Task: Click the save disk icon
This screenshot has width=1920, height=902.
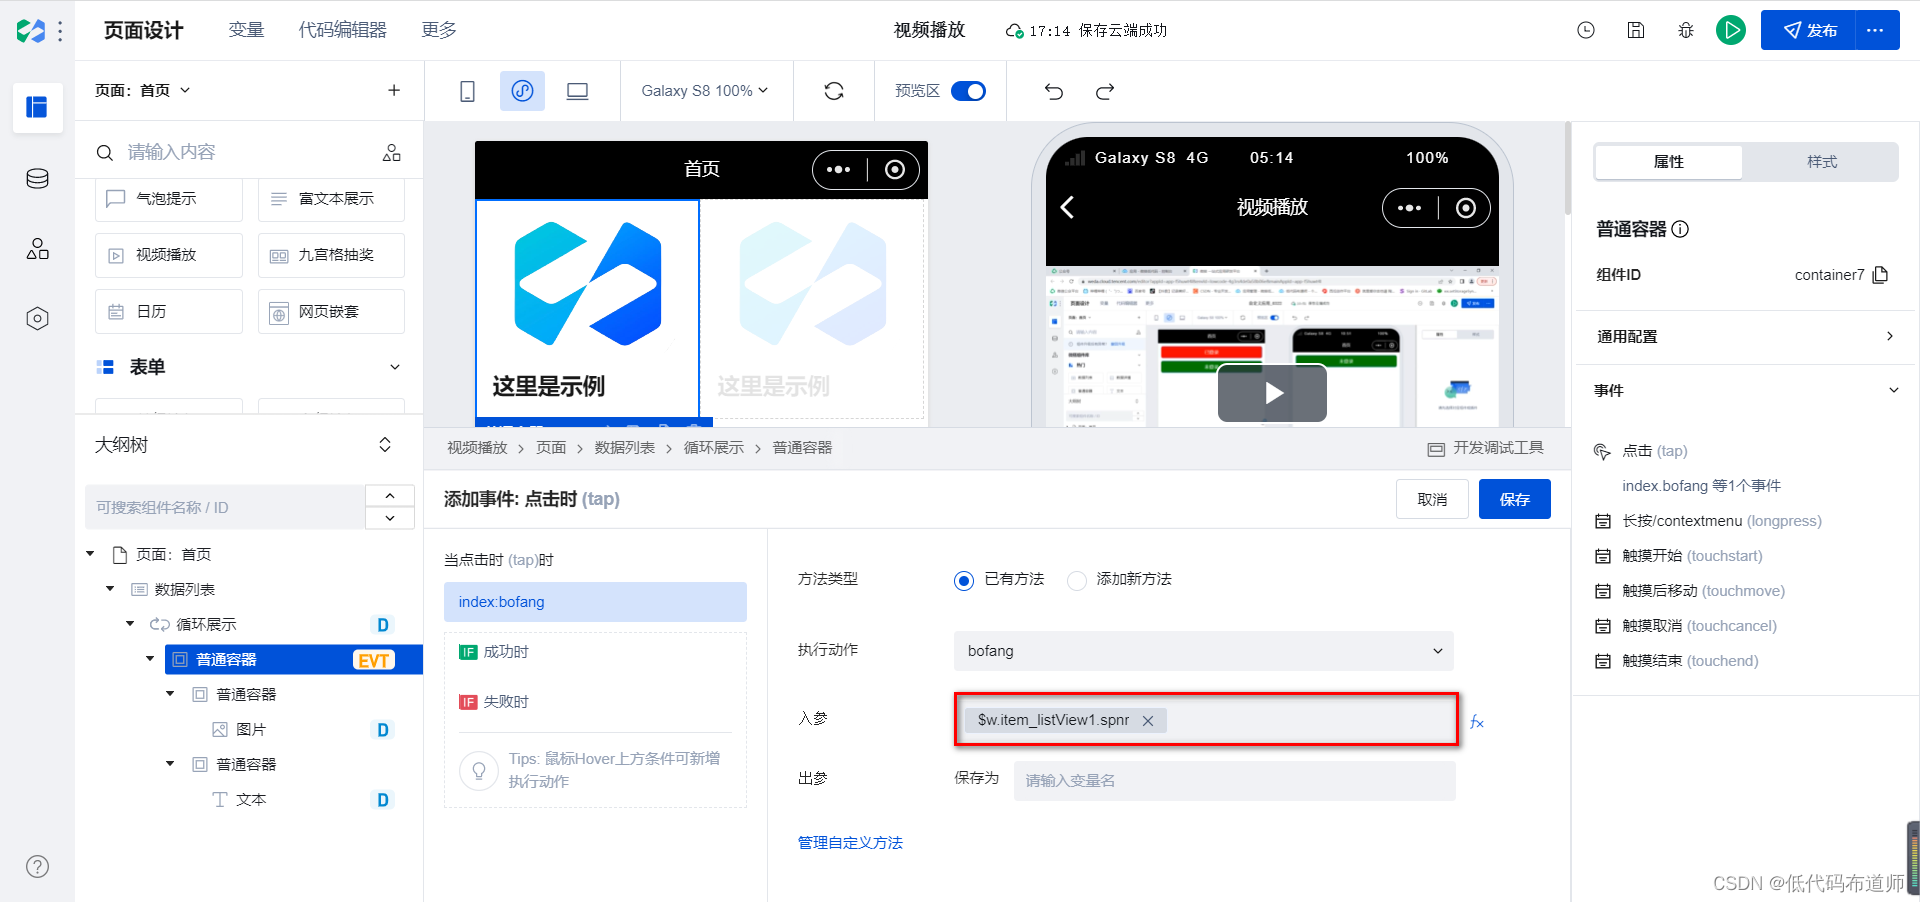Action: (1636, 30)
